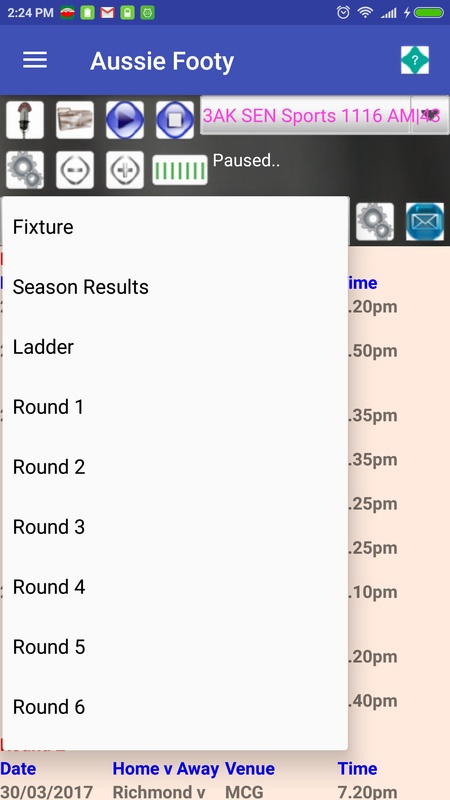The image size is (450, 800).
Task: Decrease volume with the minus icon
Action: [x=75, y=170]
